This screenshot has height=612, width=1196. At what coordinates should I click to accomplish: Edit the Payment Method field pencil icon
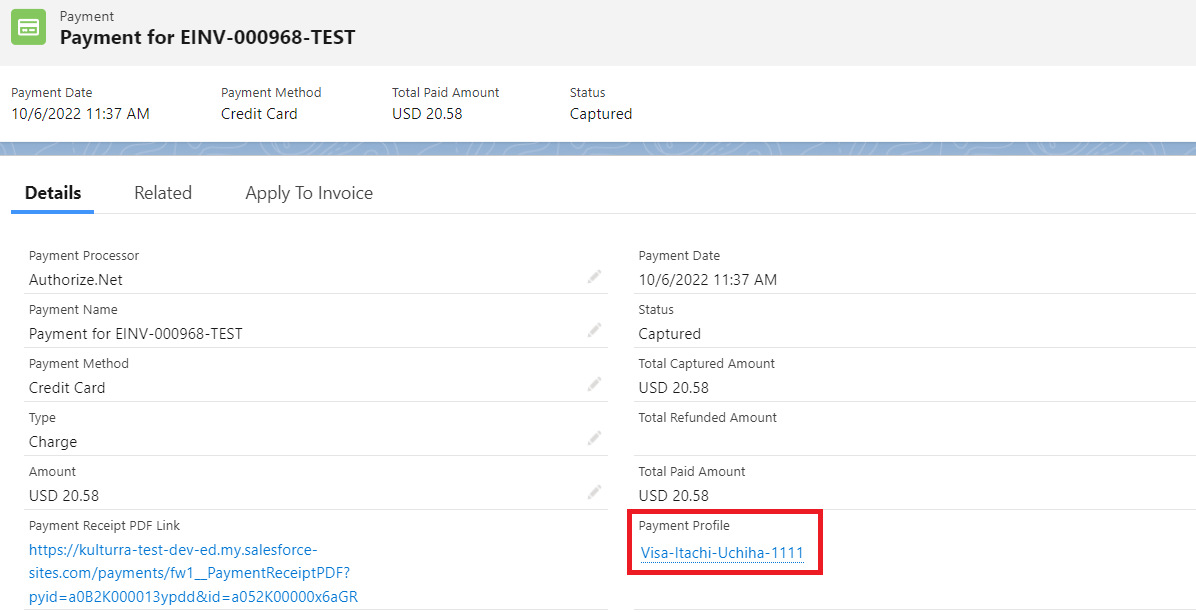(x=594, y=385)
